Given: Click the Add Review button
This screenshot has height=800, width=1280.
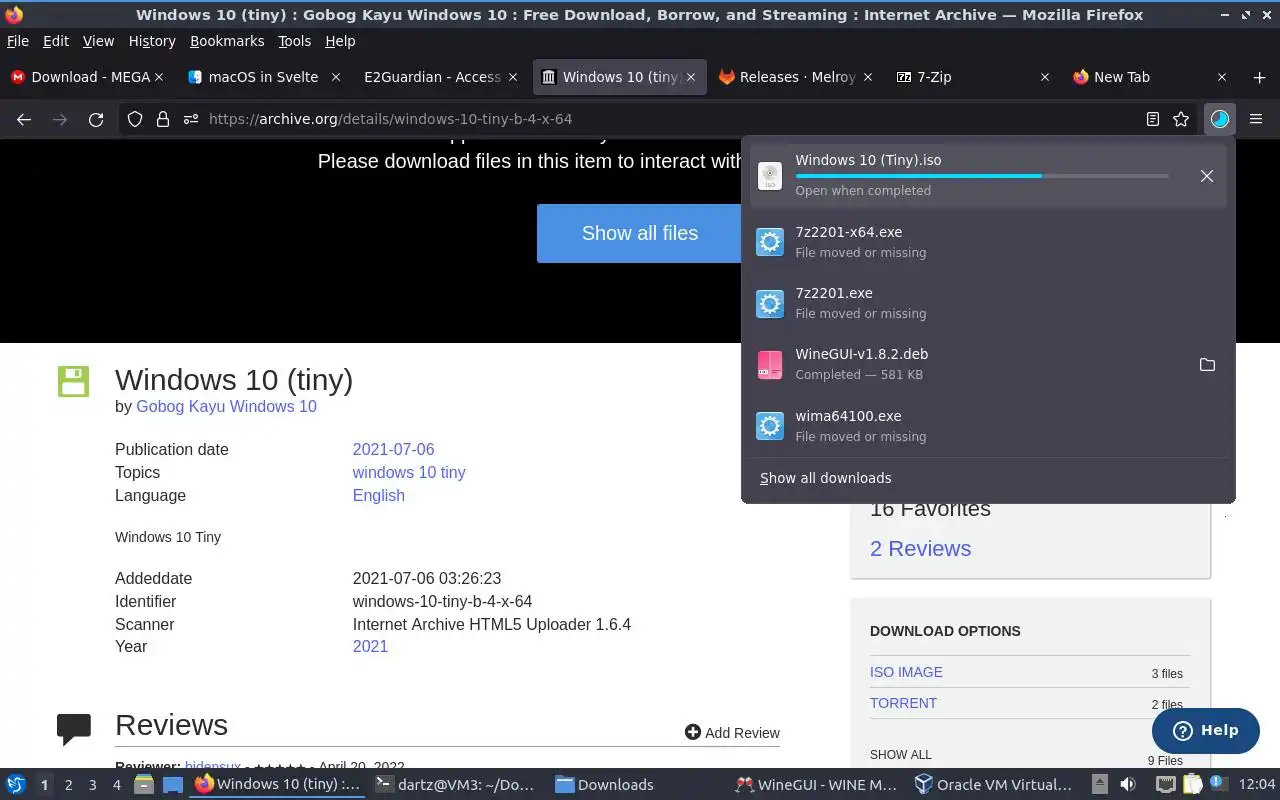Looking at the screenshot, I should [x=732, y=733].
